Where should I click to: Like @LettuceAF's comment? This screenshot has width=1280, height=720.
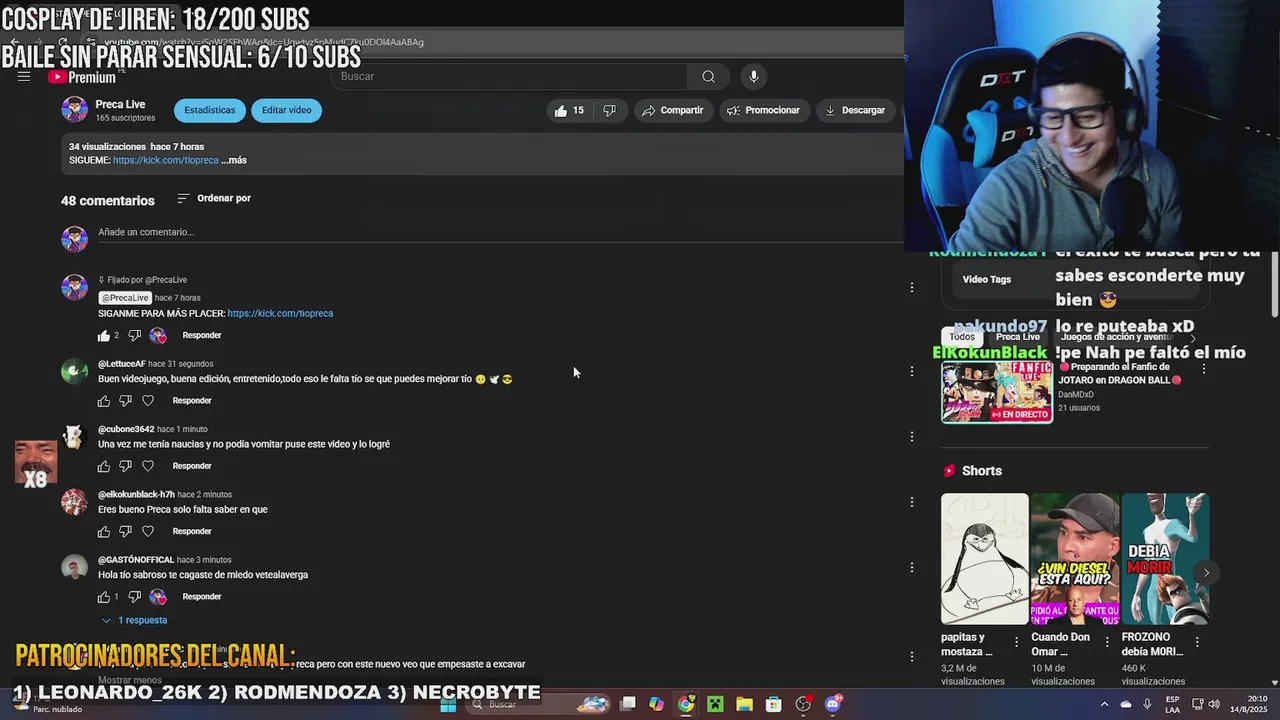click(x=104, y=401)
